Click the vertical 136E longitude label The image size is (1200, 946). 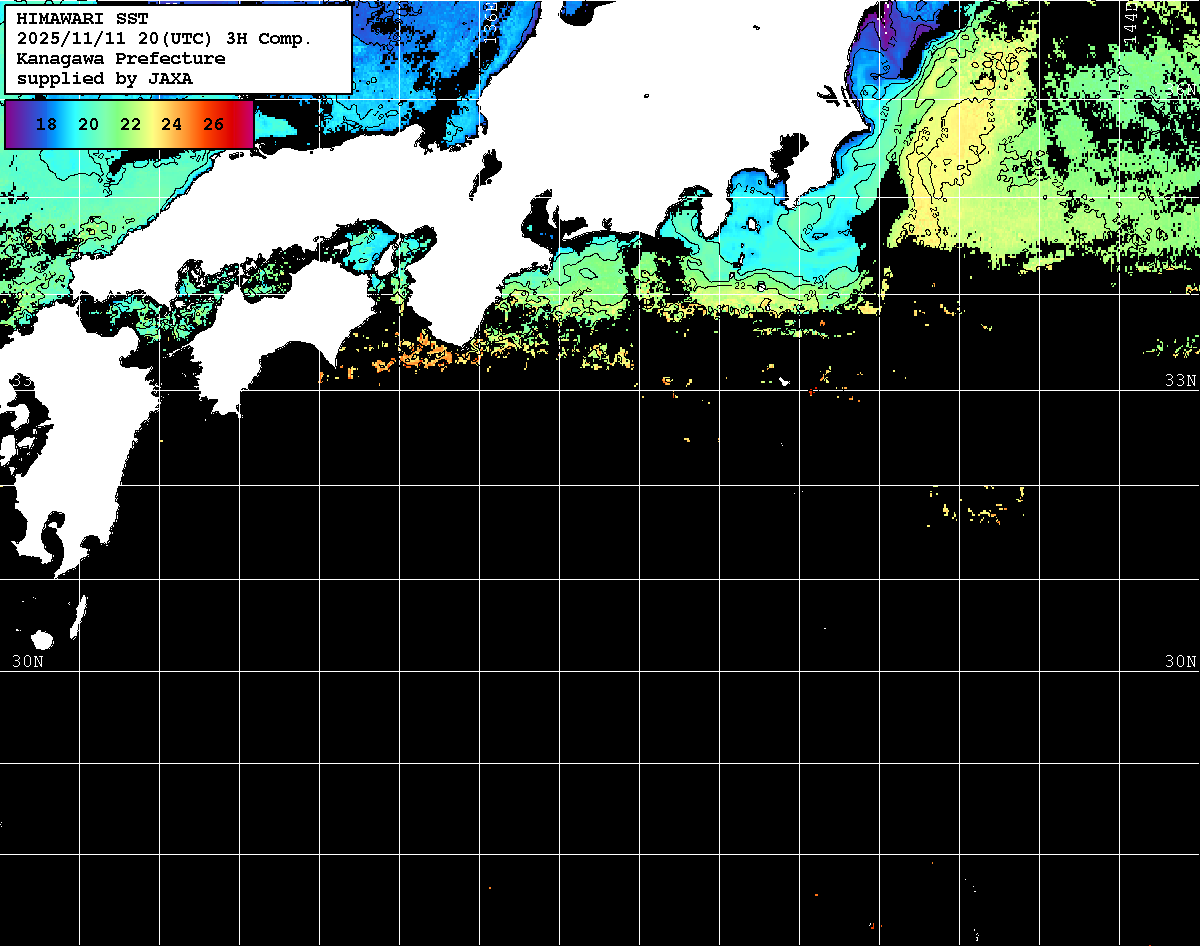click(489, 20)
